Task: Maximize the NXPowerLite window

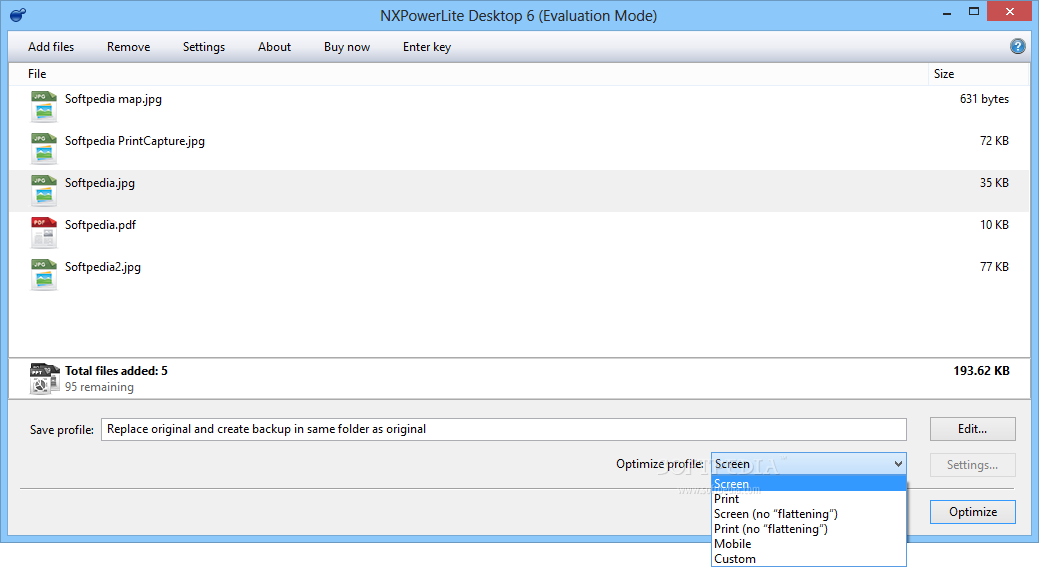Action: coord(973,11)
